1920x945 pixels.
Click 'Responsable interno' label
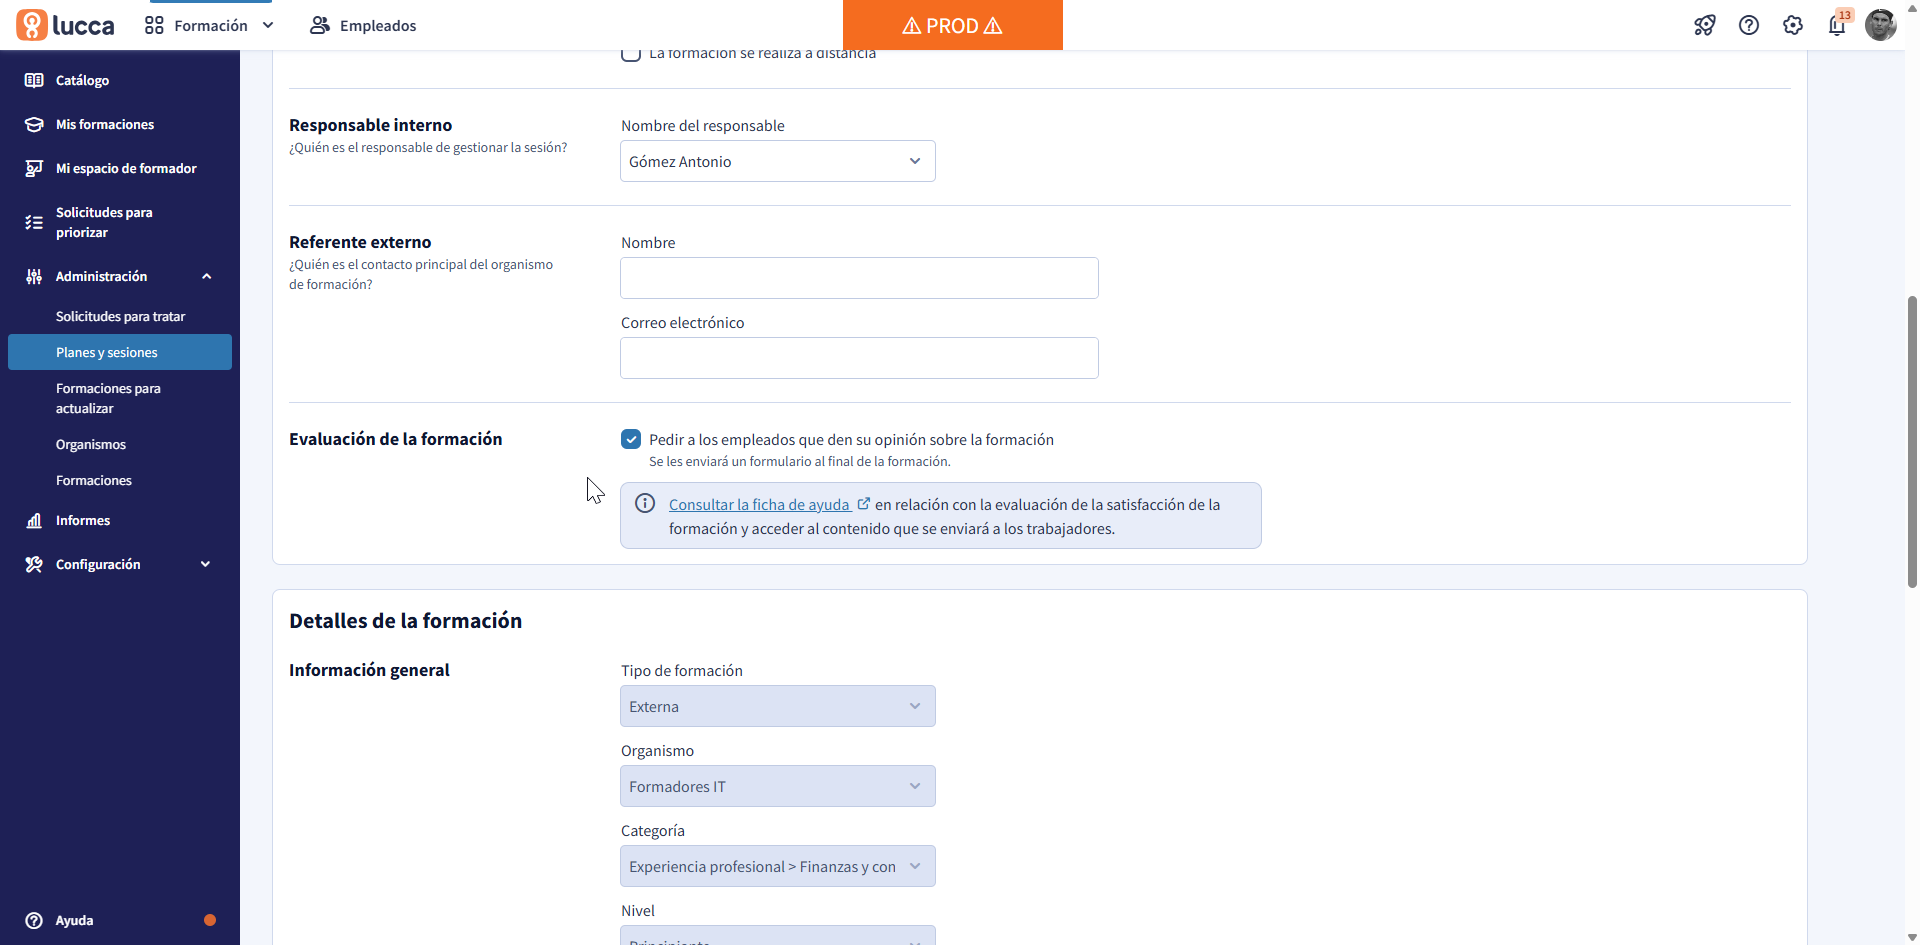click(x=370, y=125)
